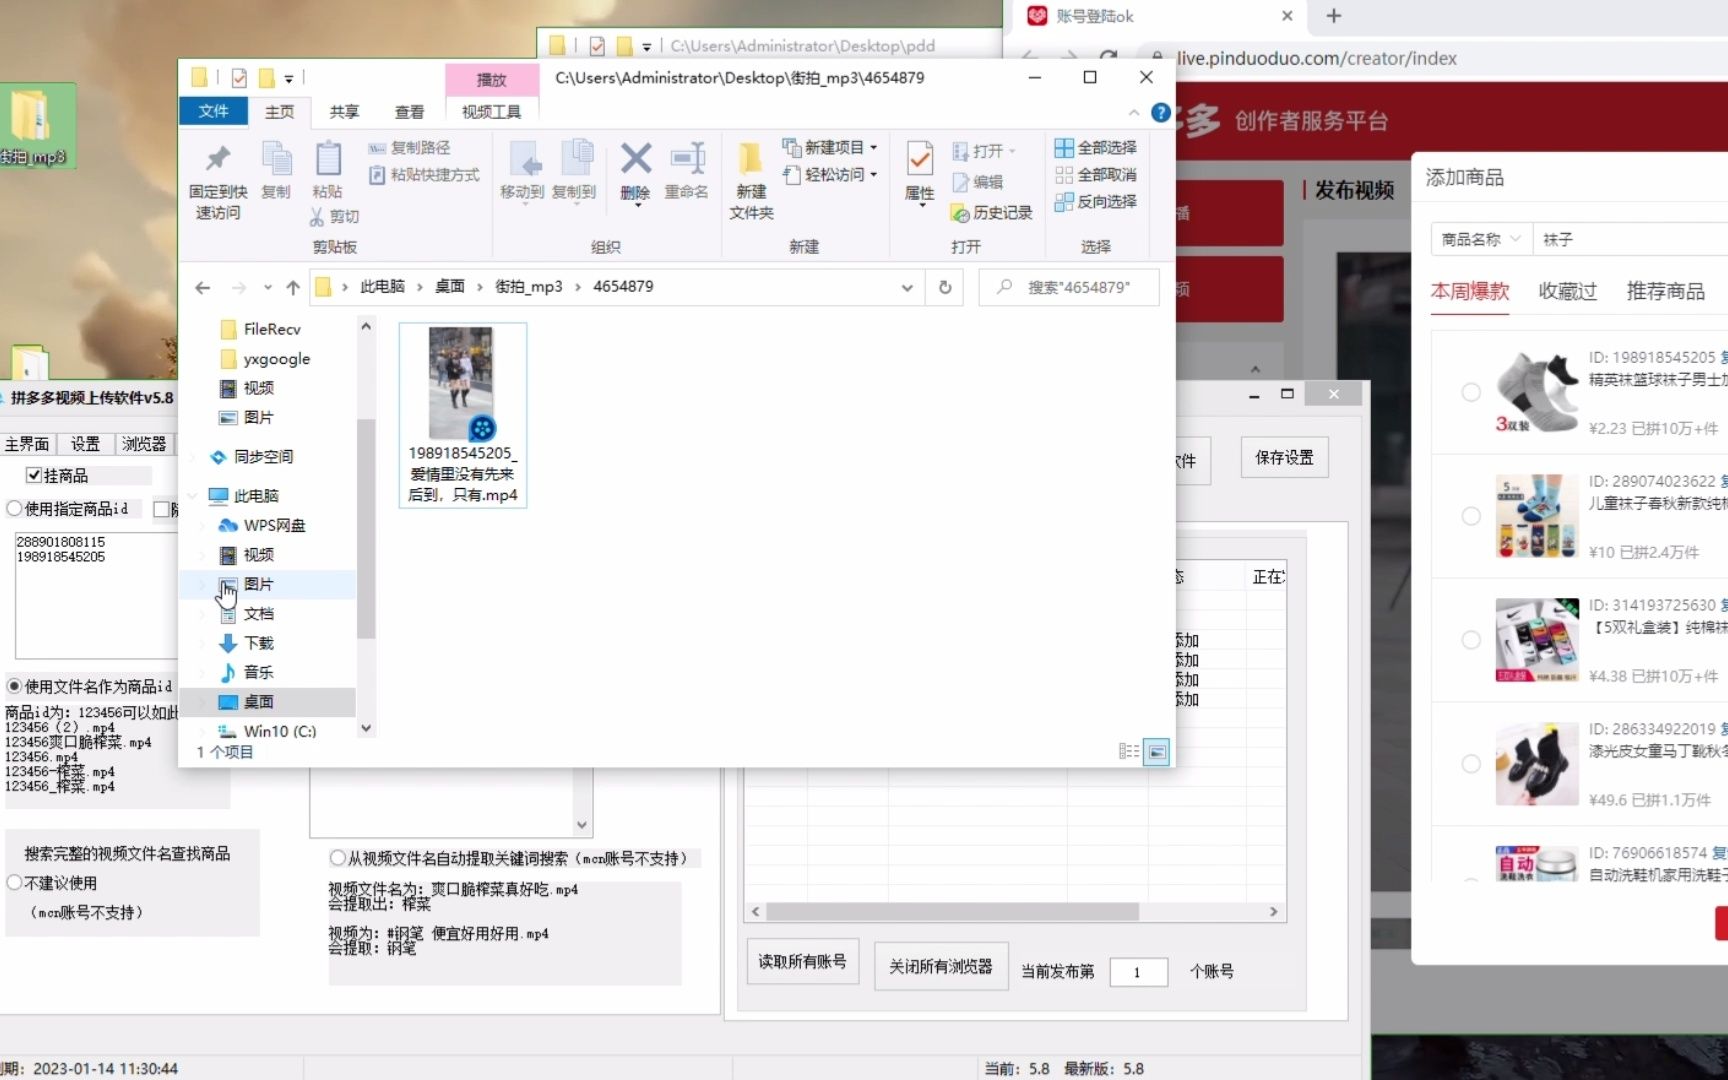The image size is (1728, 1080).
Task: Click History (历史记录) icon
Action: point(960,213)
